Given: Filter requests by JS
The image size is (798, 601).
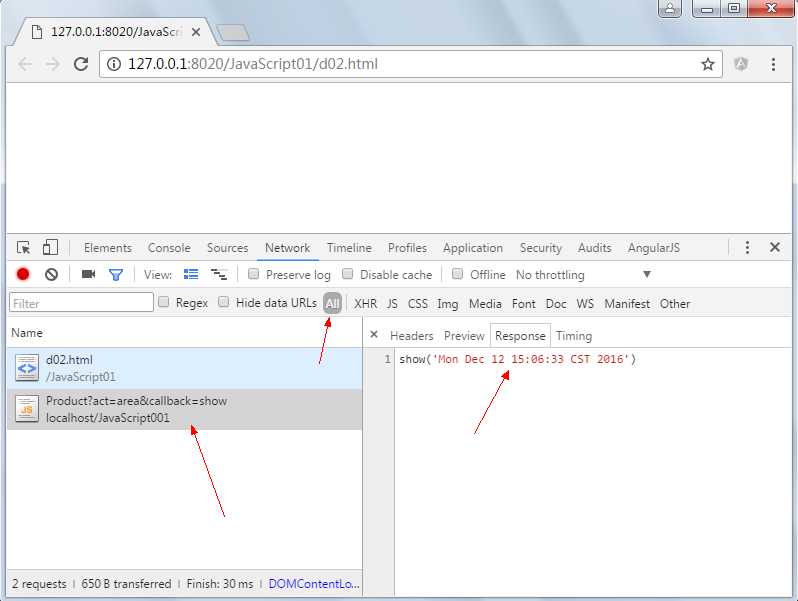Looking at the screenshot, I should click(x=392, y=304).
